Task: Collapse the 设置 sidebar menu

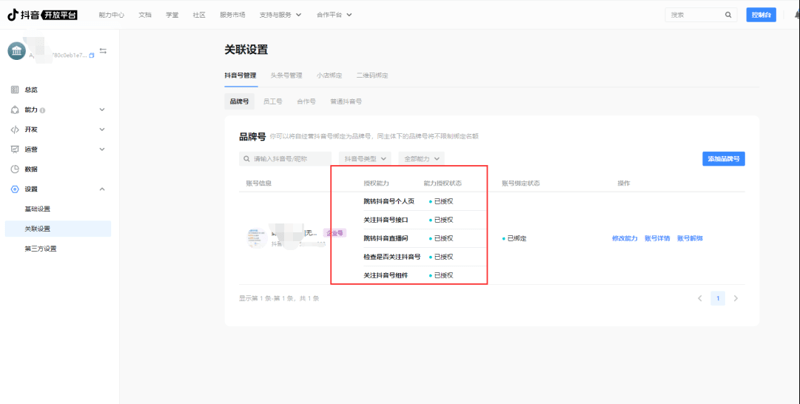Action: 102,189
